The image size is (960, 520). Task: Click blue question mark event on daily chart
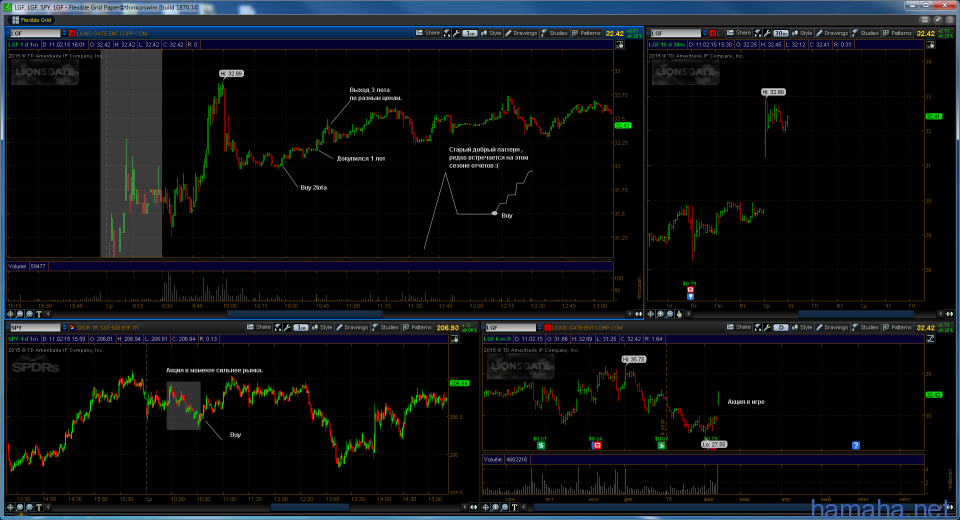point(856,445)
